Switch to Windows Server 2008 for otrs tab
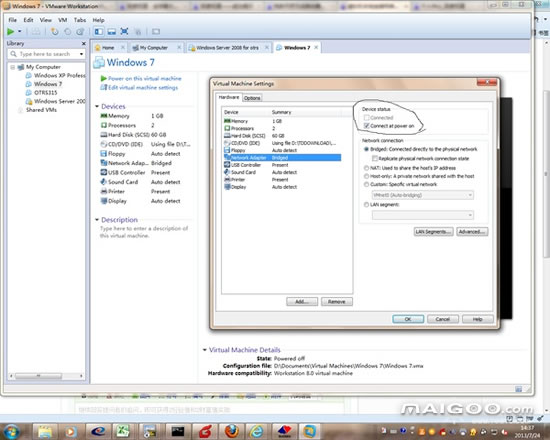Image resolution: width=550 pixels, height=440 pixels. pos(227,48)
